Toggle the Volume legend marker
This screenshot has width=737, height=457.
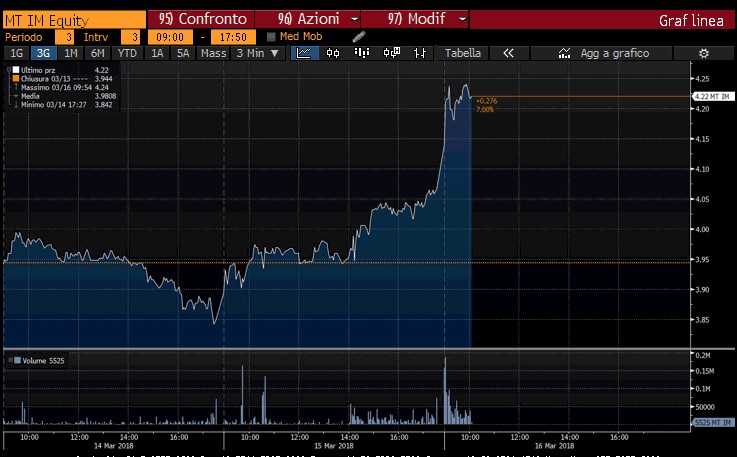(17, 360)
